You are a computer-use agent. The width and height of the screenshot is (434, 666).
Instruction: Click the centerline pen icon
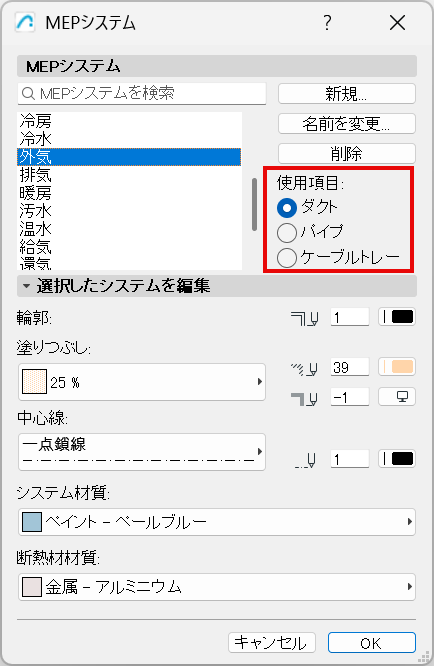pyautogui.click(x=306, y=460)
